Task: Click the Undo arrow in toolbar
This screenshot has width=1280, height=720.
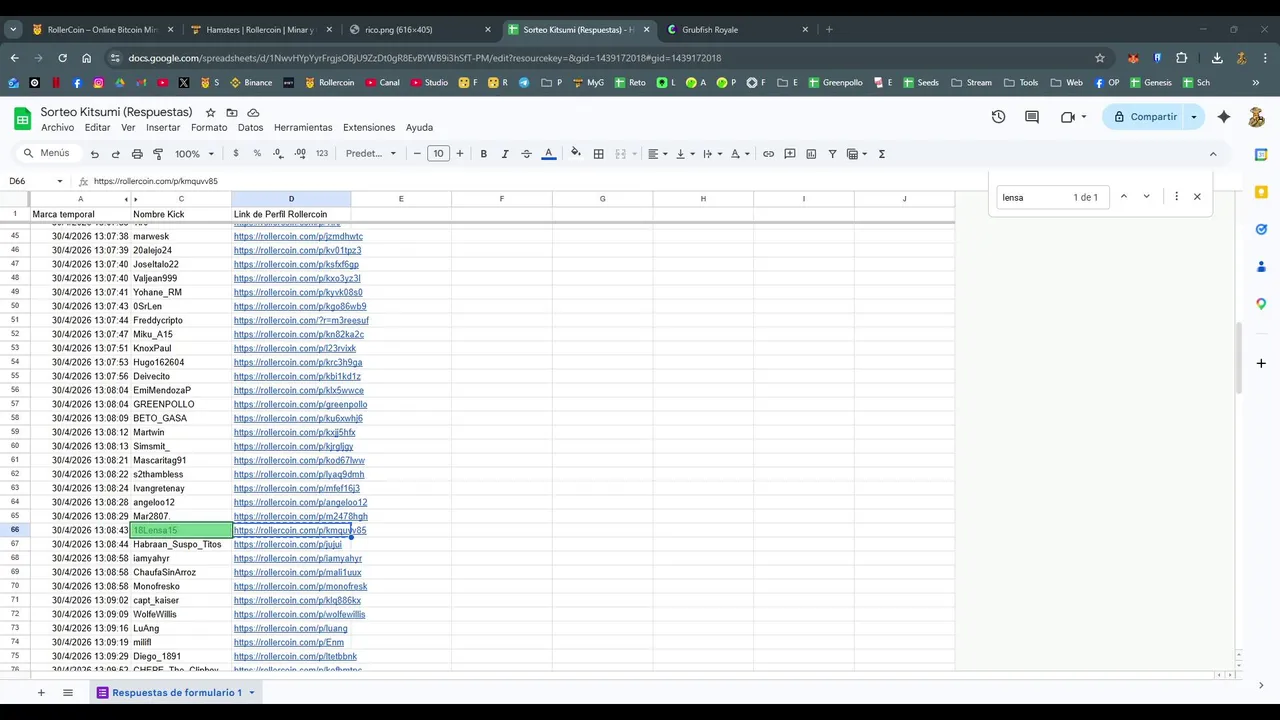Action: point(95,154)
